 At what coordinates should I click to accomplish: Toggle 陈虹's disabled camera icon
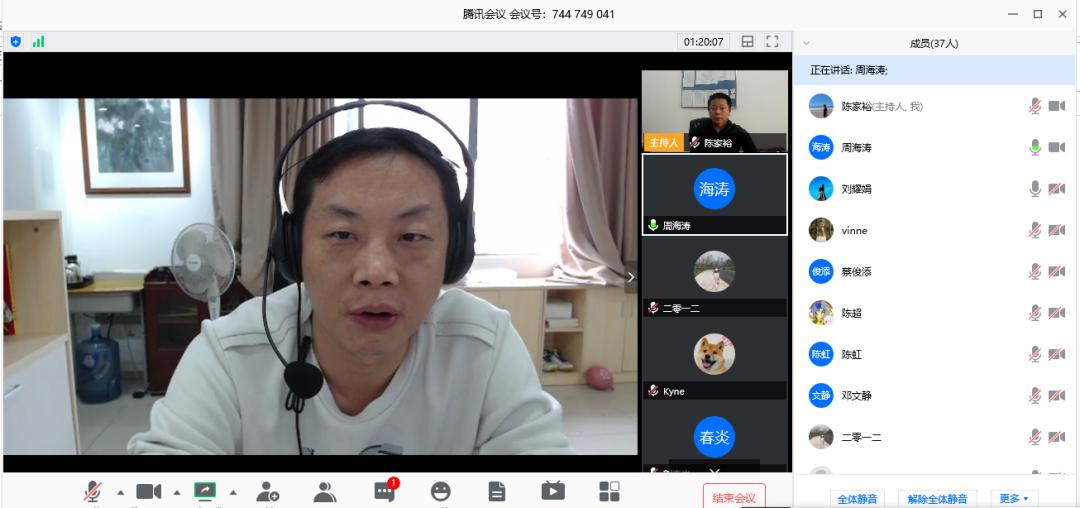coord(1057,354)
